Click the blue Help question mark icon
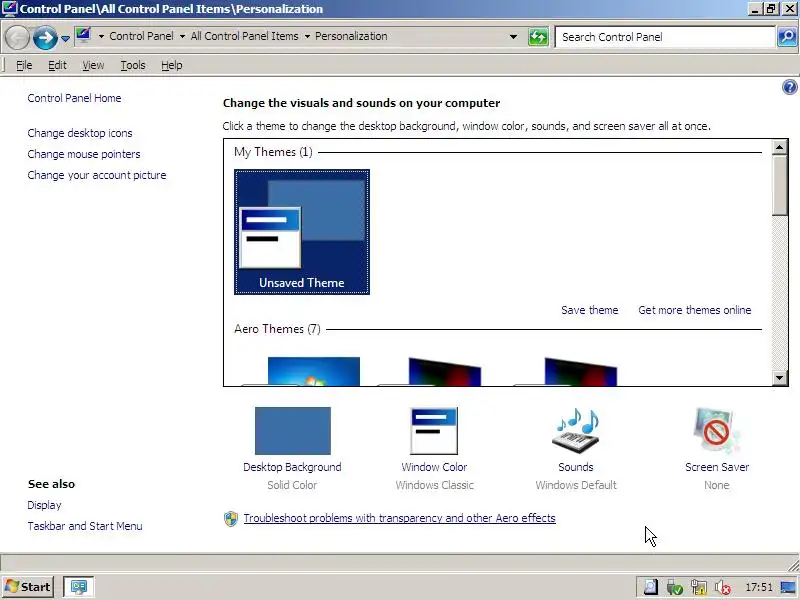 pos(789,87)
